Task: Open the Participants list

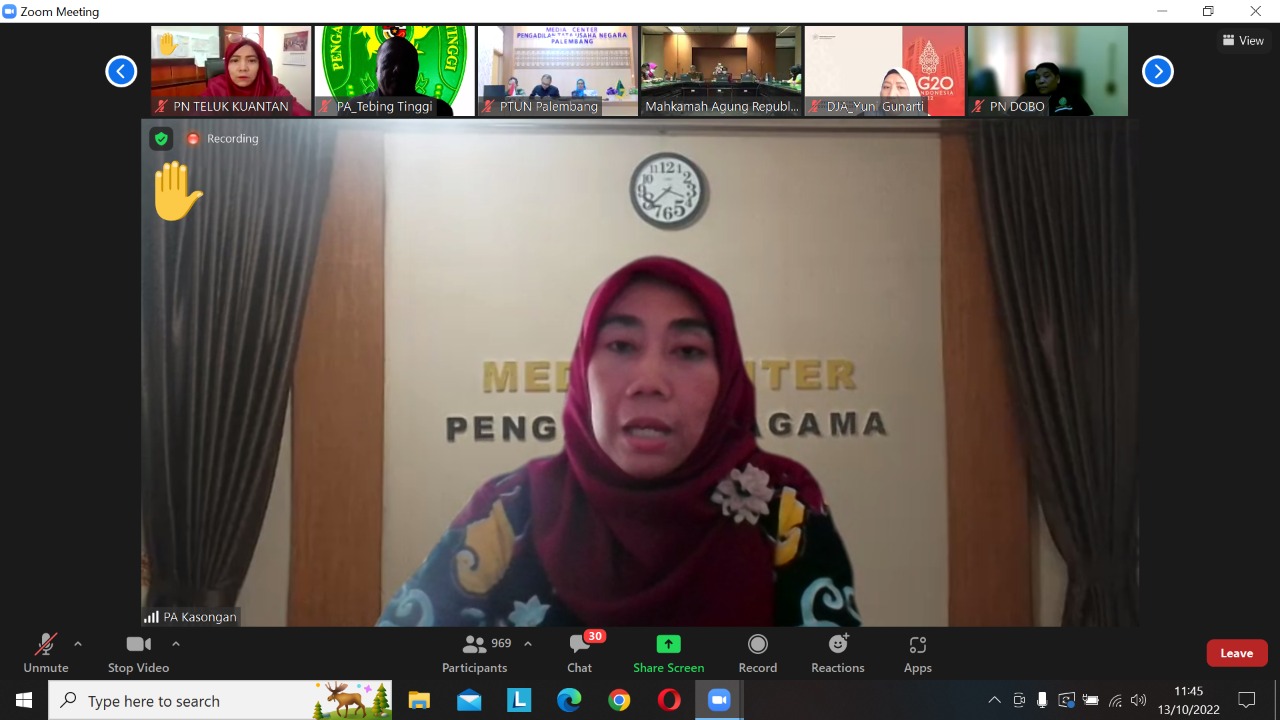Action: (475, 653)
